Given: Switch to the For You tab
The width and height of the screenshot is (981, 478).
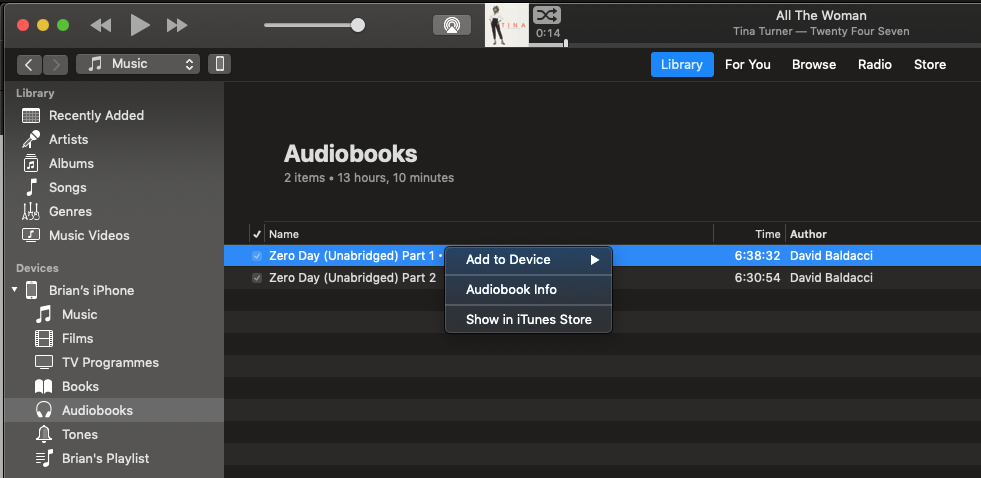Looking at the screenshot, I should coord(747,64).
